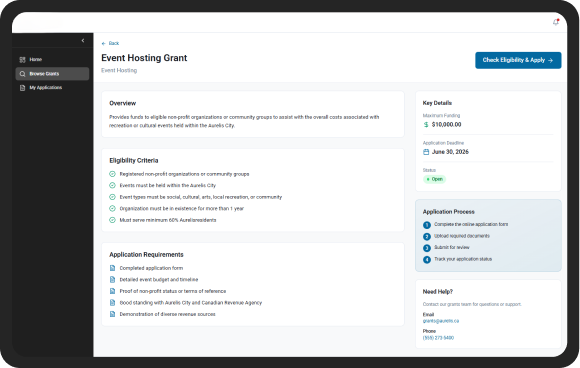
Task: Click document icon beside Good standing requirement
Action: (x=112, y=303)
